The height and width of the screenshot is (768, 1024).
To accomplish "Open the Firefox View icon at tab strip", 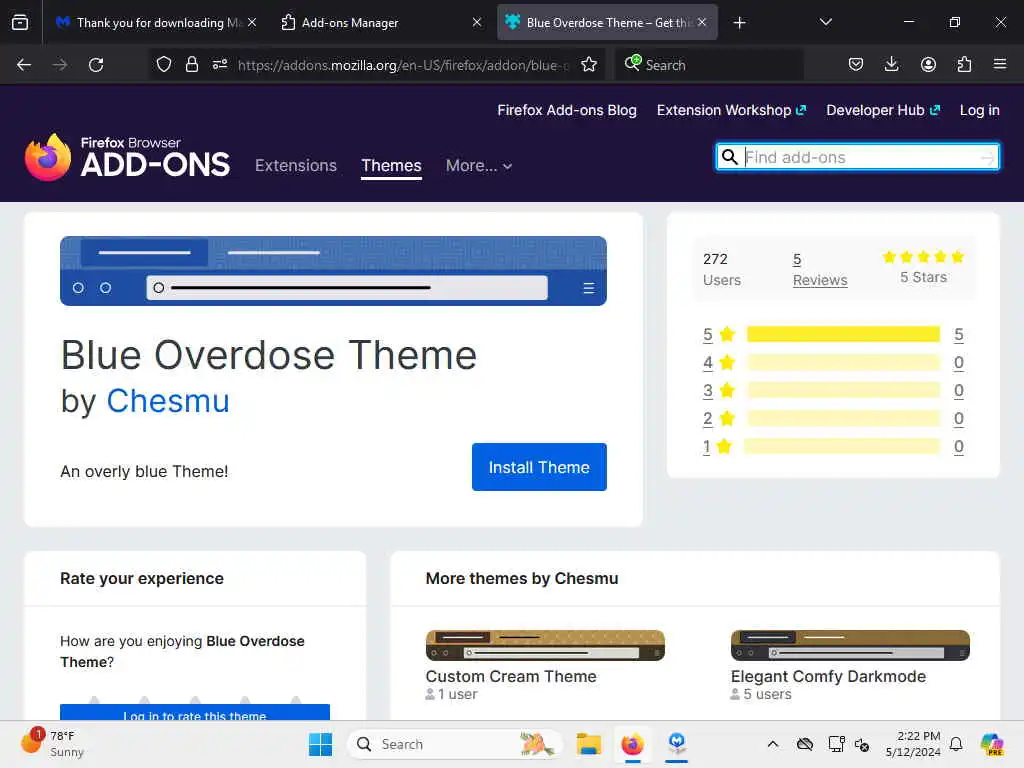I will [20, 22].
